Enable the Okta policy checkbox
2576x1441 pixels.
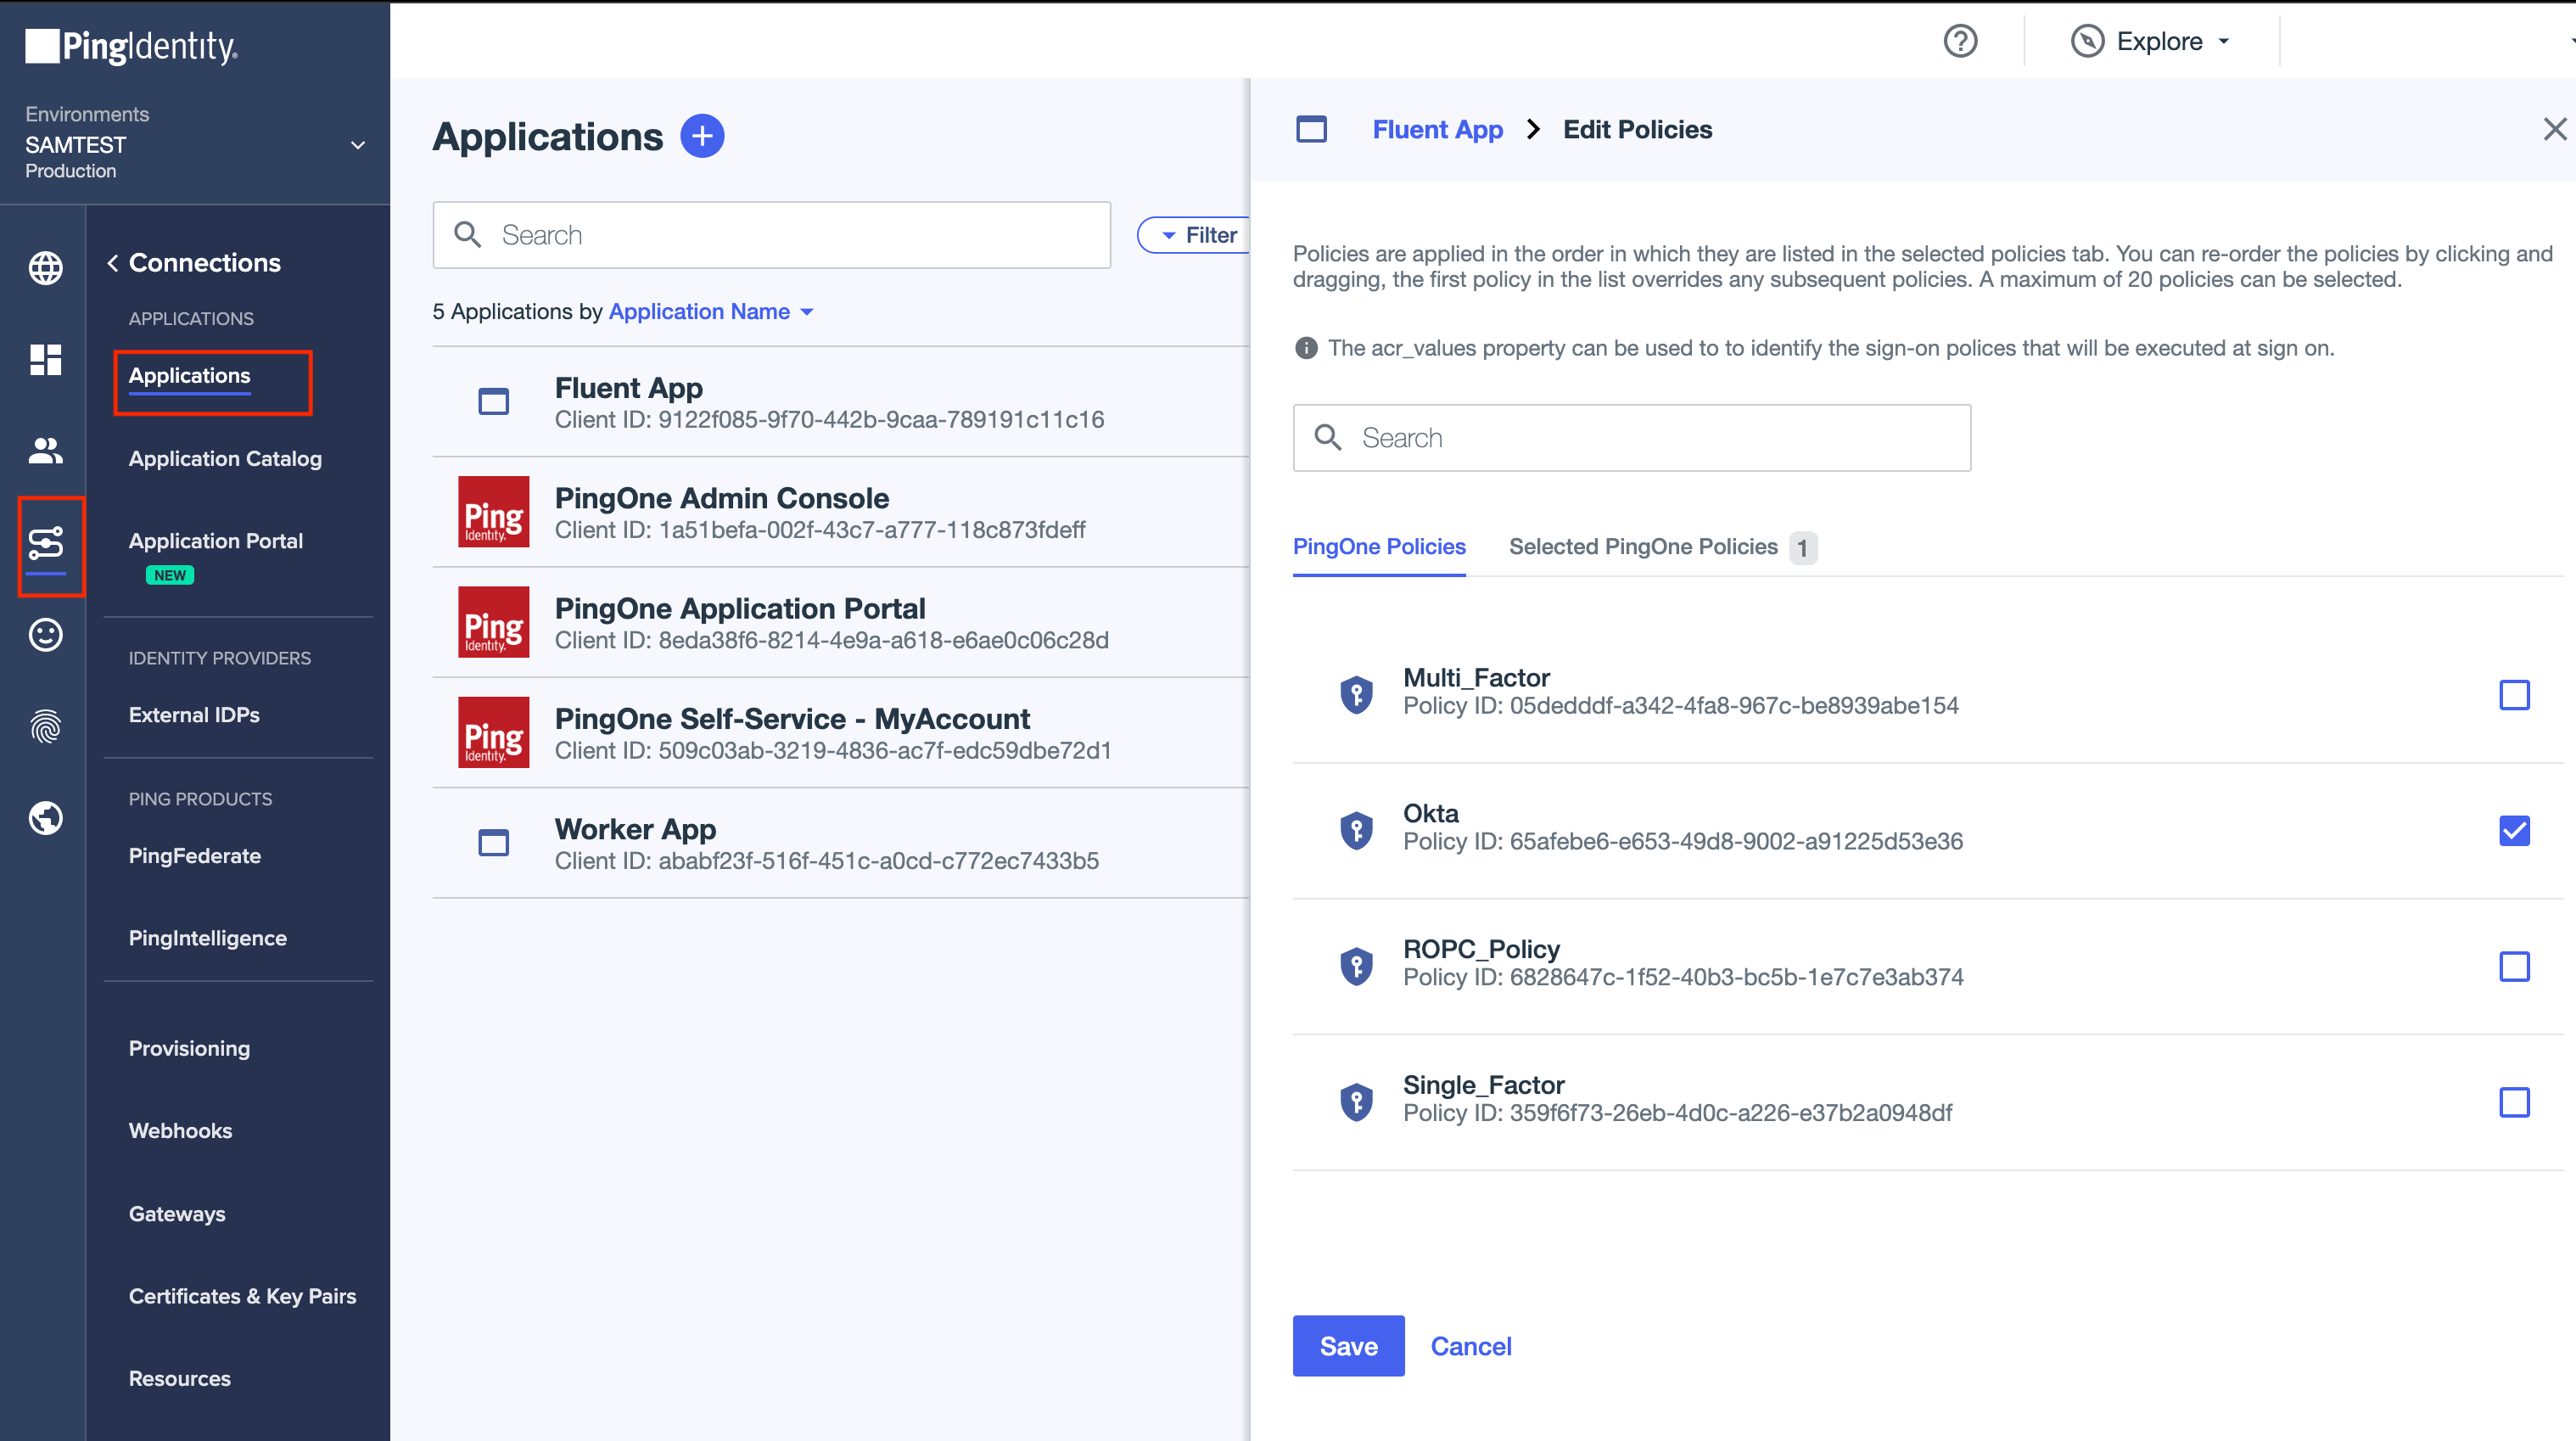coord(2512,828)
